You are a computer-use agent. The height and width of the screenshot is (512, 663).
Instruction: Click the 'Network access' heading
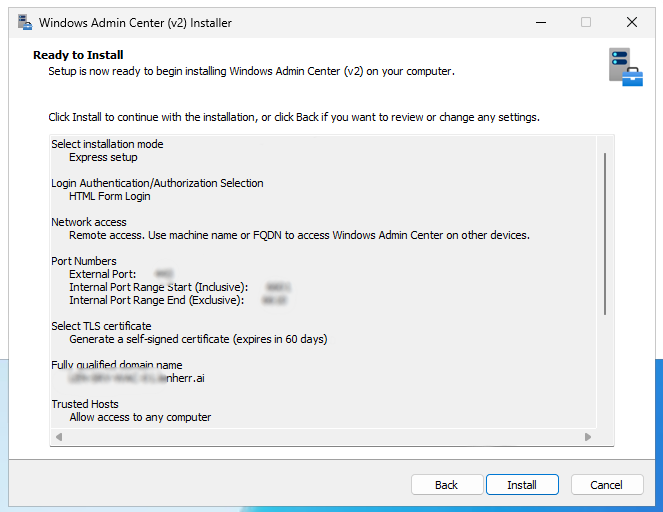89,222
